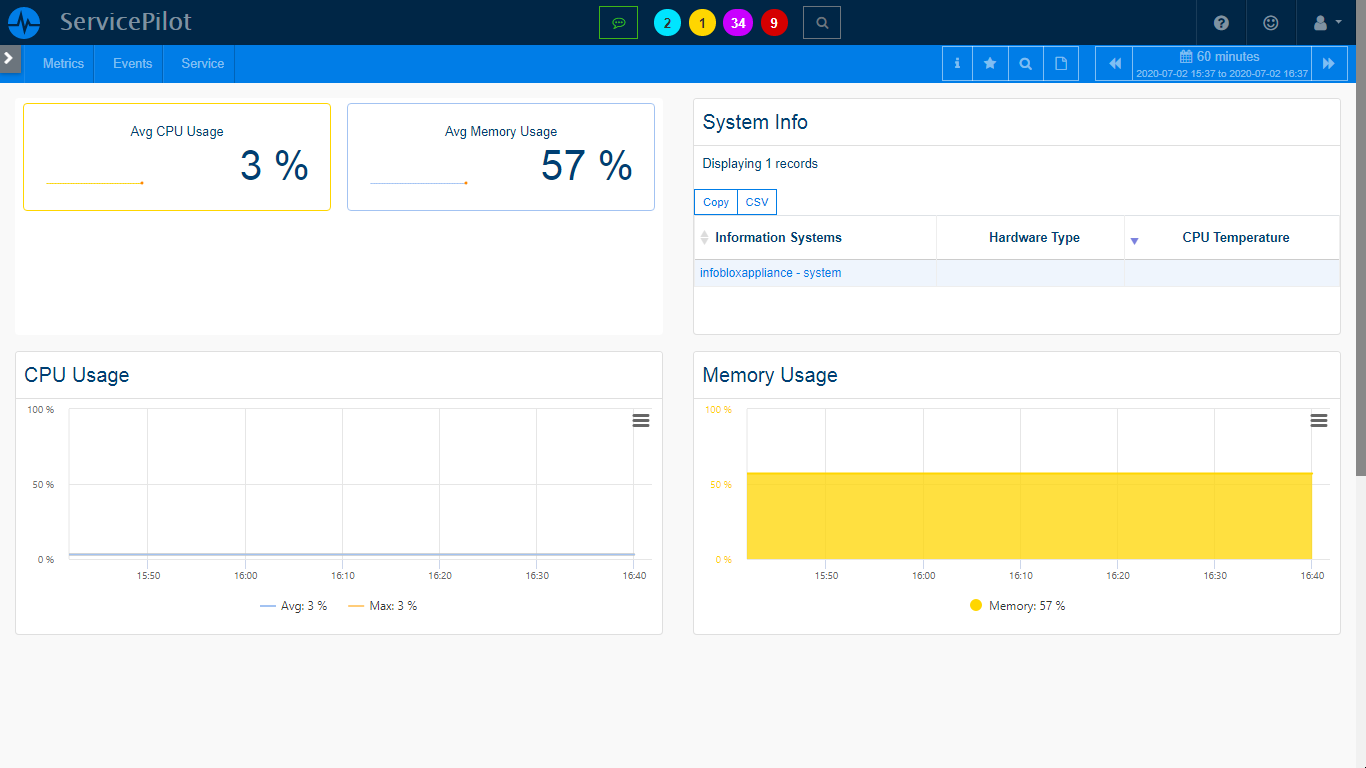Open the Memory Usage chart hamburger menu

(1318, 421)
